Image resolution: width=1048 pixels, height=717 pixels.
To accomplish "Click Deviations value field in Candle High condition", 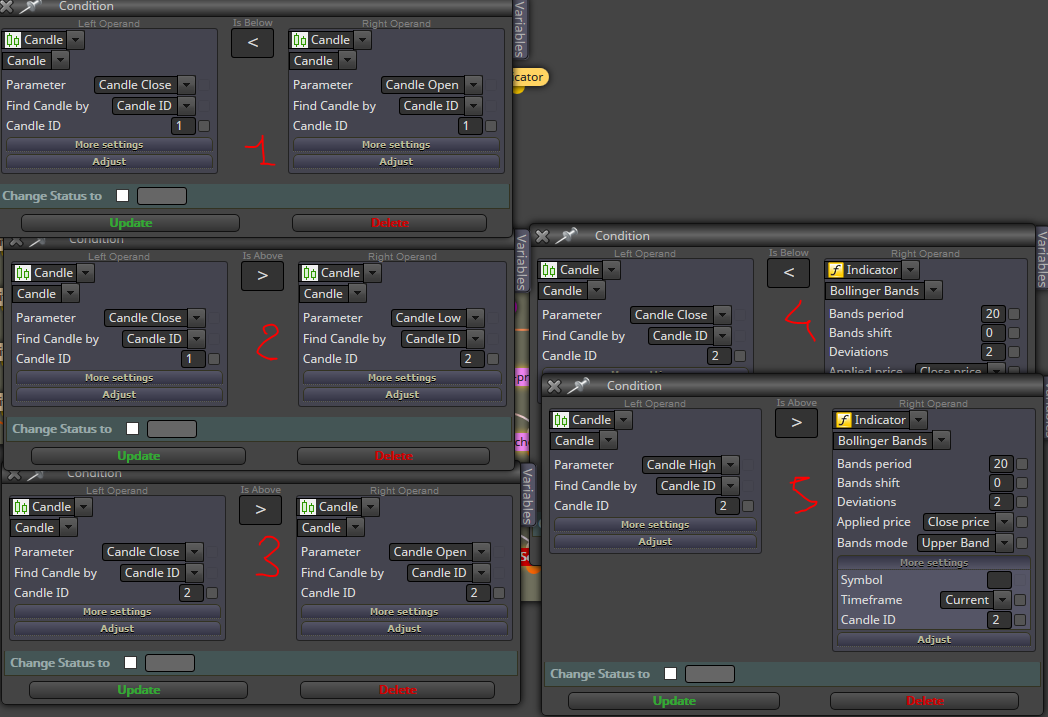I will pyautogui.click(x=1001, y=502).
